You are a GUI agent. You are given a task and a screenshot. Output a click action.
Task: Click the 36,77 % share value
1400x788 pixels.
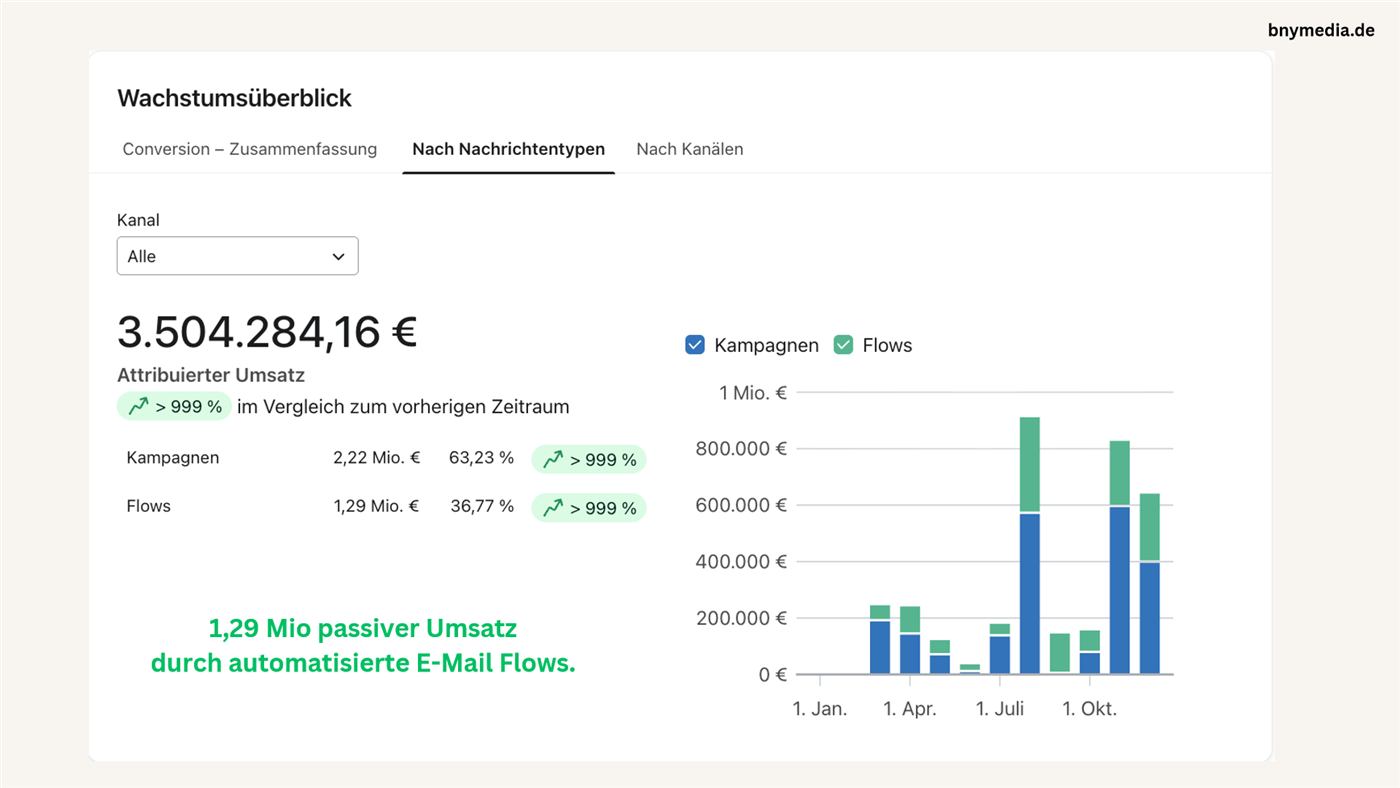click(x=482, y=506)
